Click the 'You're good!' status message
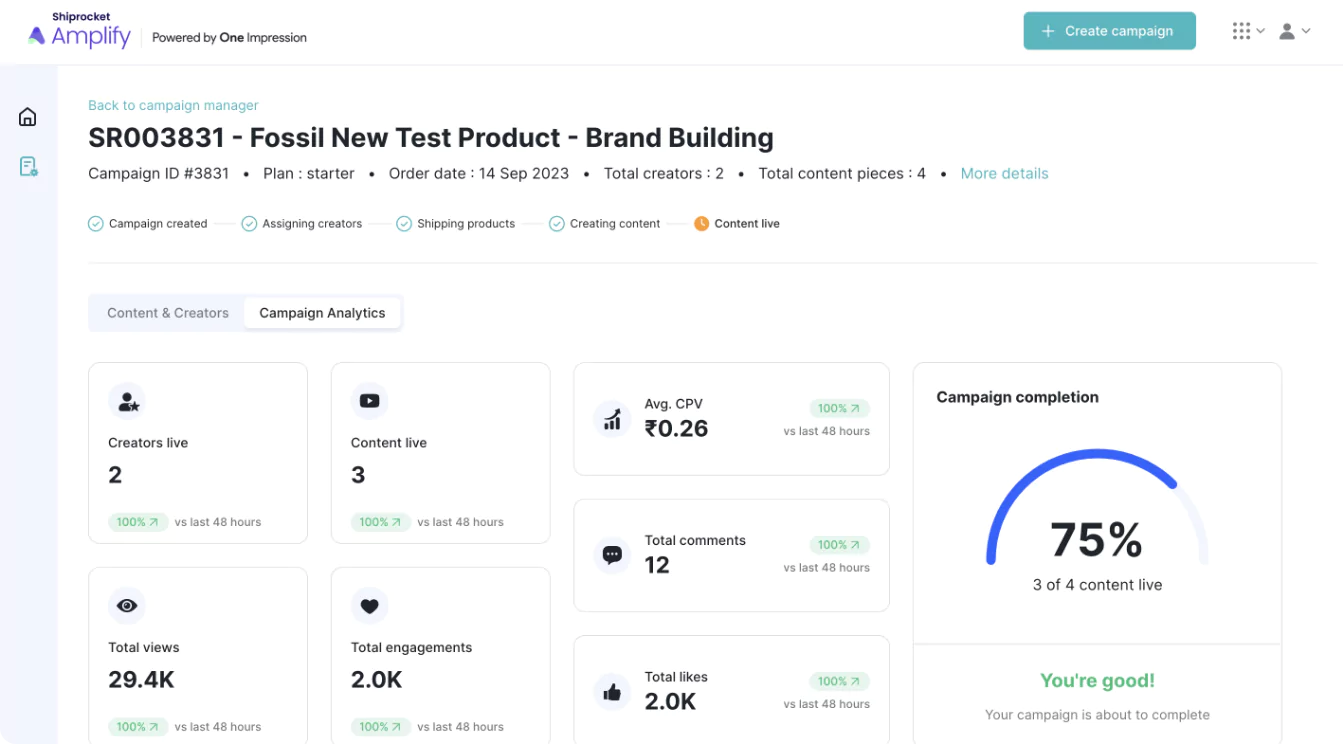This screenshot has height=744, width=1343. pyautogui.click(x=1097, y=681)
